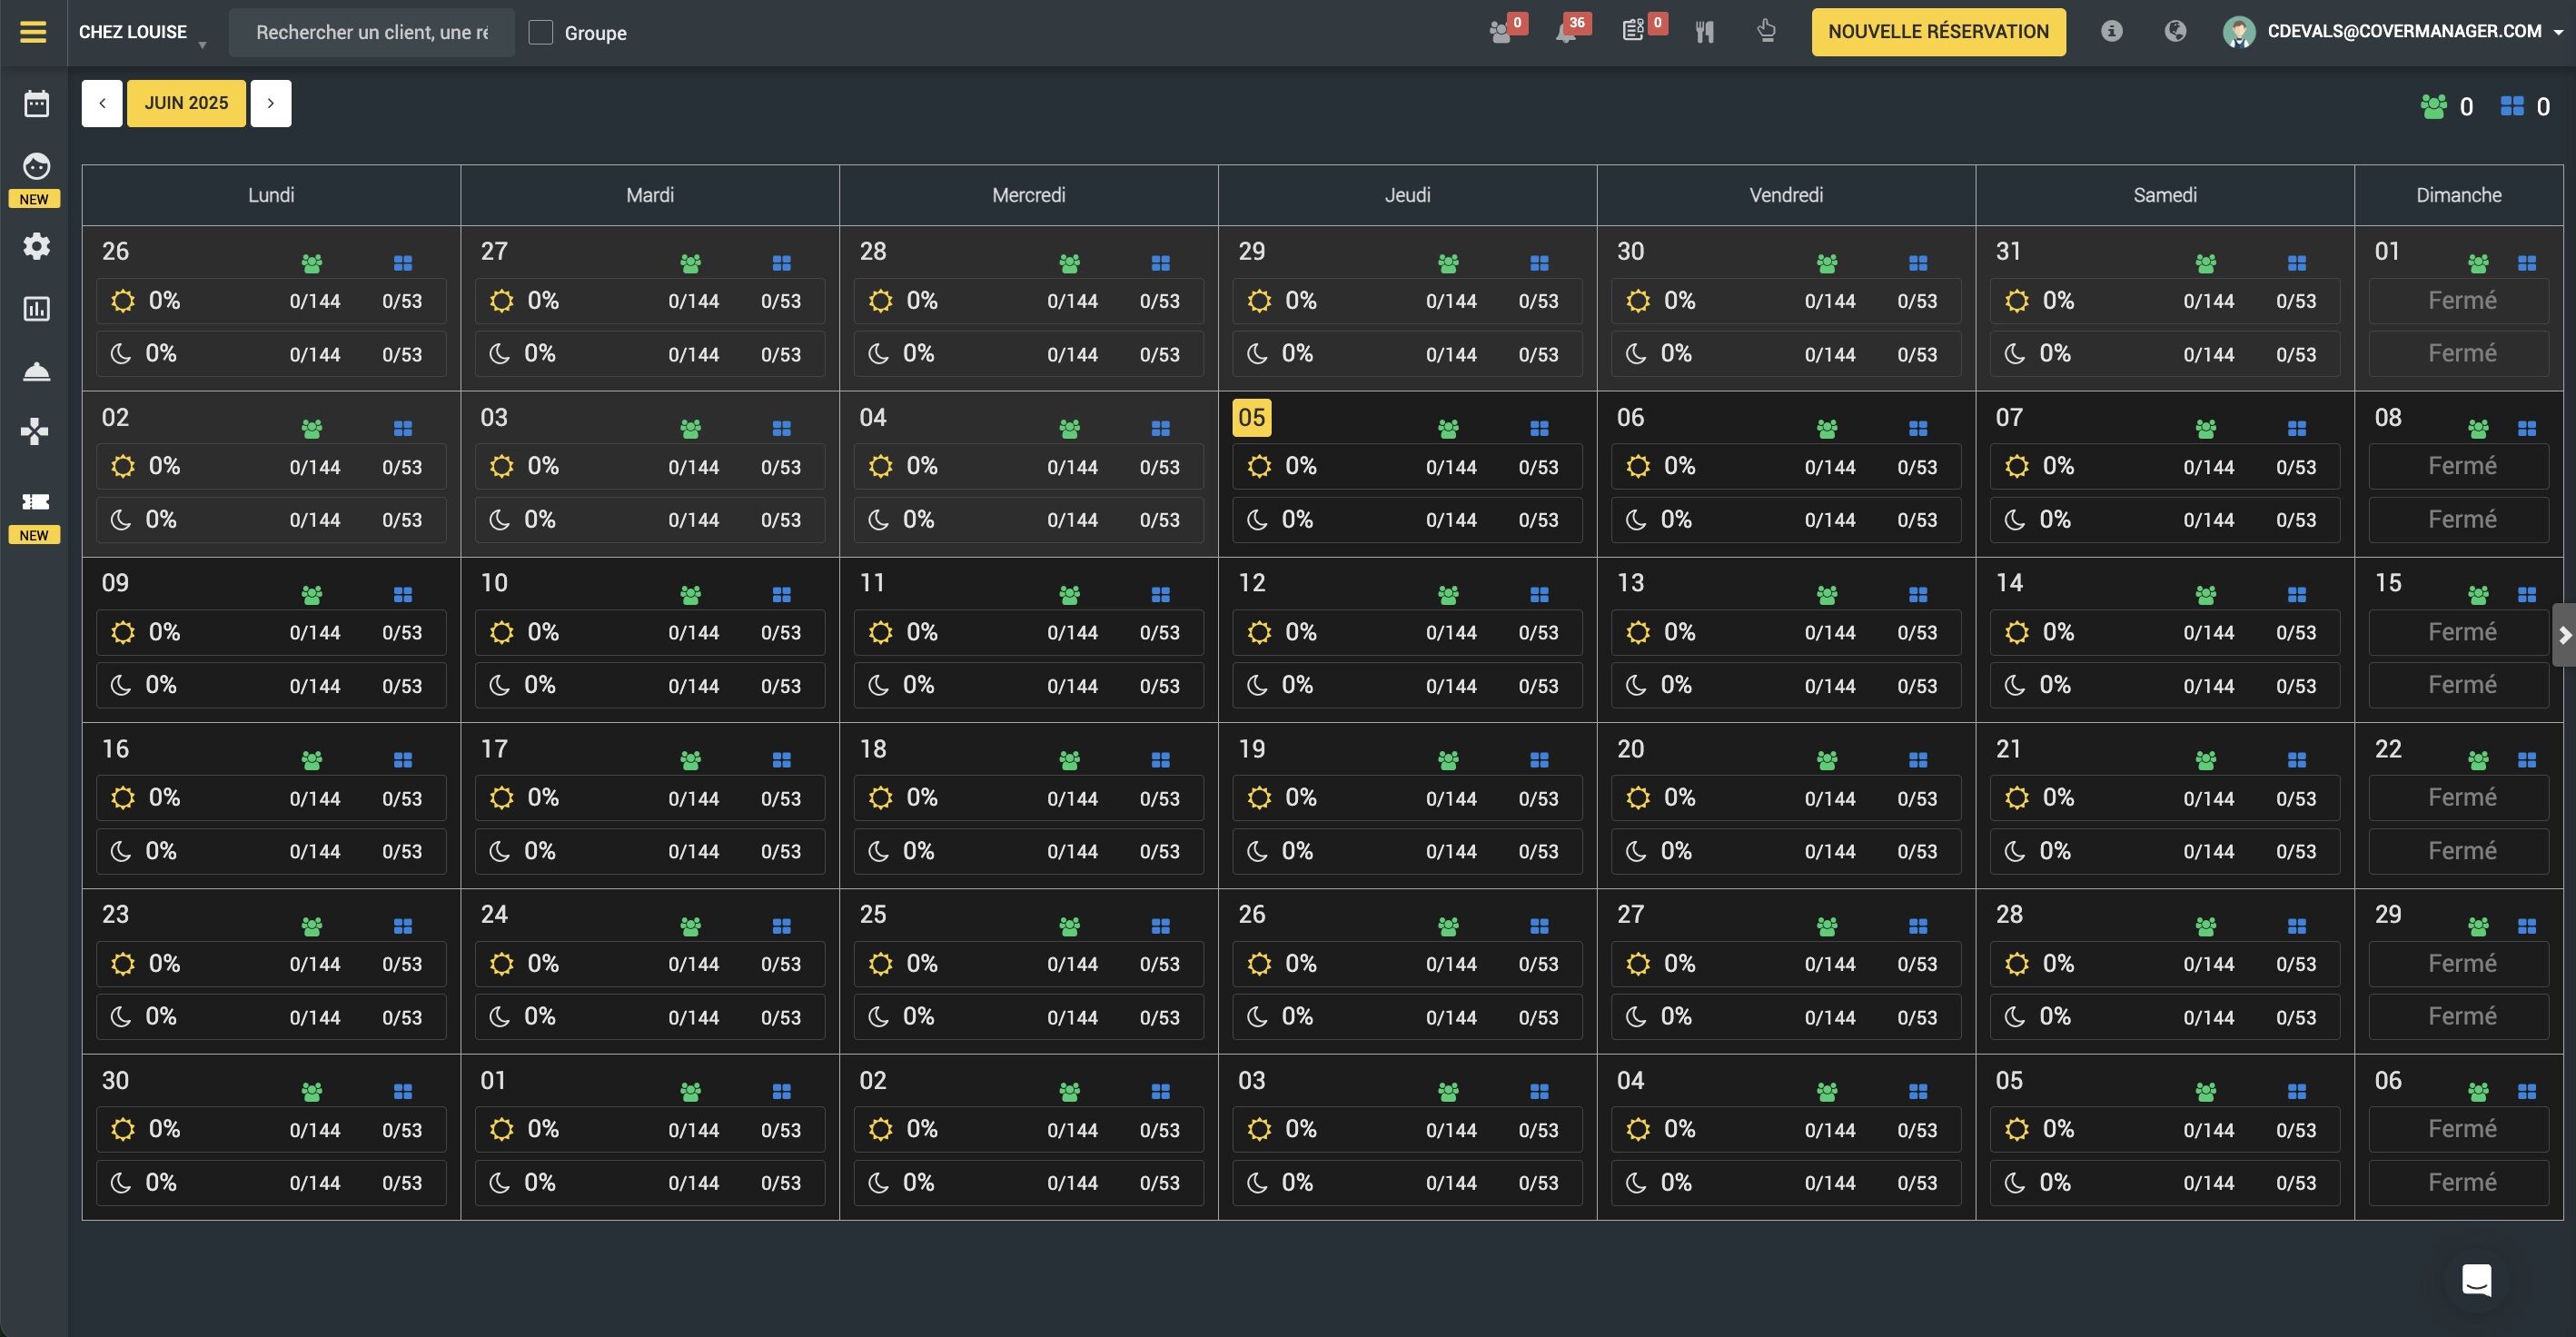The width and height of the screenshot is (2576, 1337).
Task: Open the statistics chart sidebar icon
Action: click(x=36, y=309)
